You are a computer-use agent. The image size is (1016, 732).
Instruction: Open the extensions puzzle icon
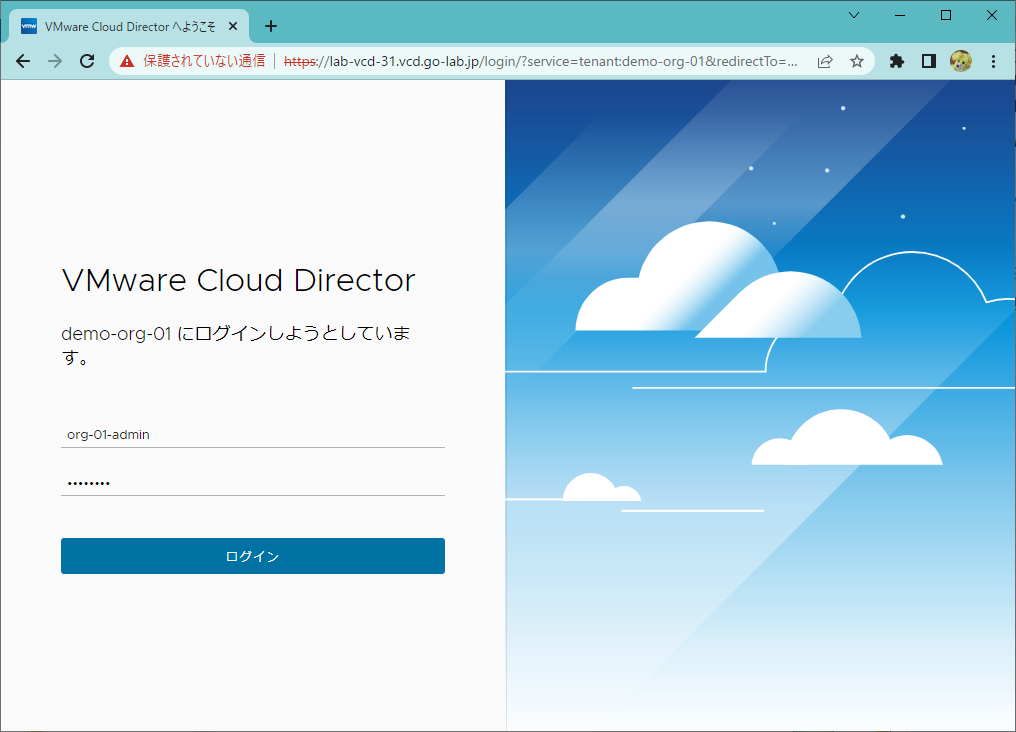[897, 62]
